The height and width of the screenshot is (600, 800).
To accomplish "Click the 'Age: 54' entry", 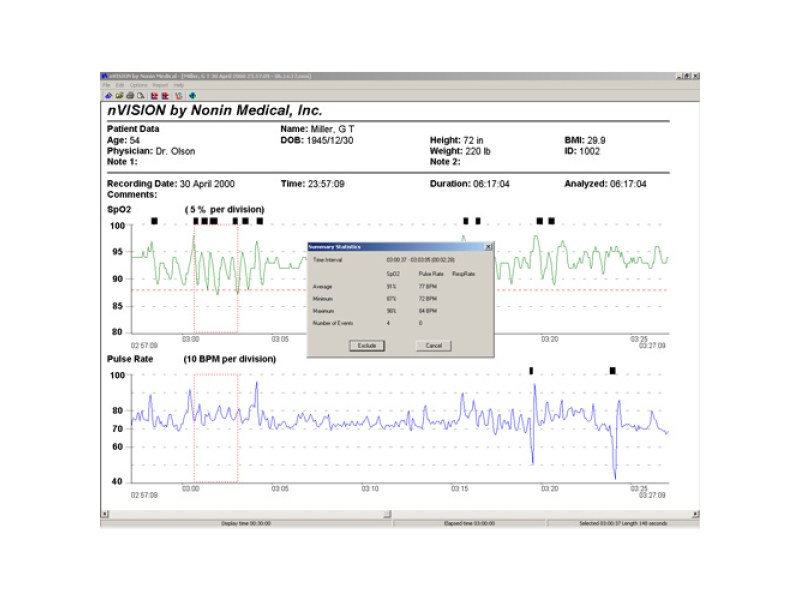I will coord(123,140).
